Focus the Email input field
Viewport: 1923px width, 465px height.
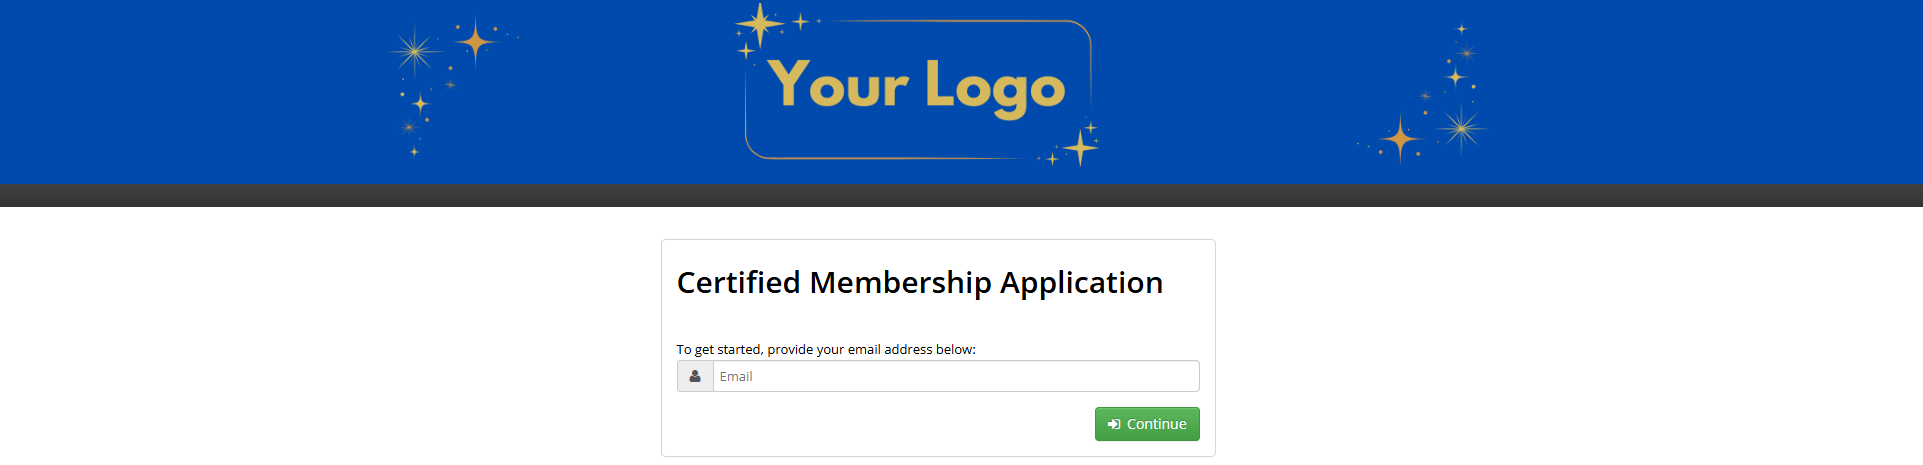point(955,377)
